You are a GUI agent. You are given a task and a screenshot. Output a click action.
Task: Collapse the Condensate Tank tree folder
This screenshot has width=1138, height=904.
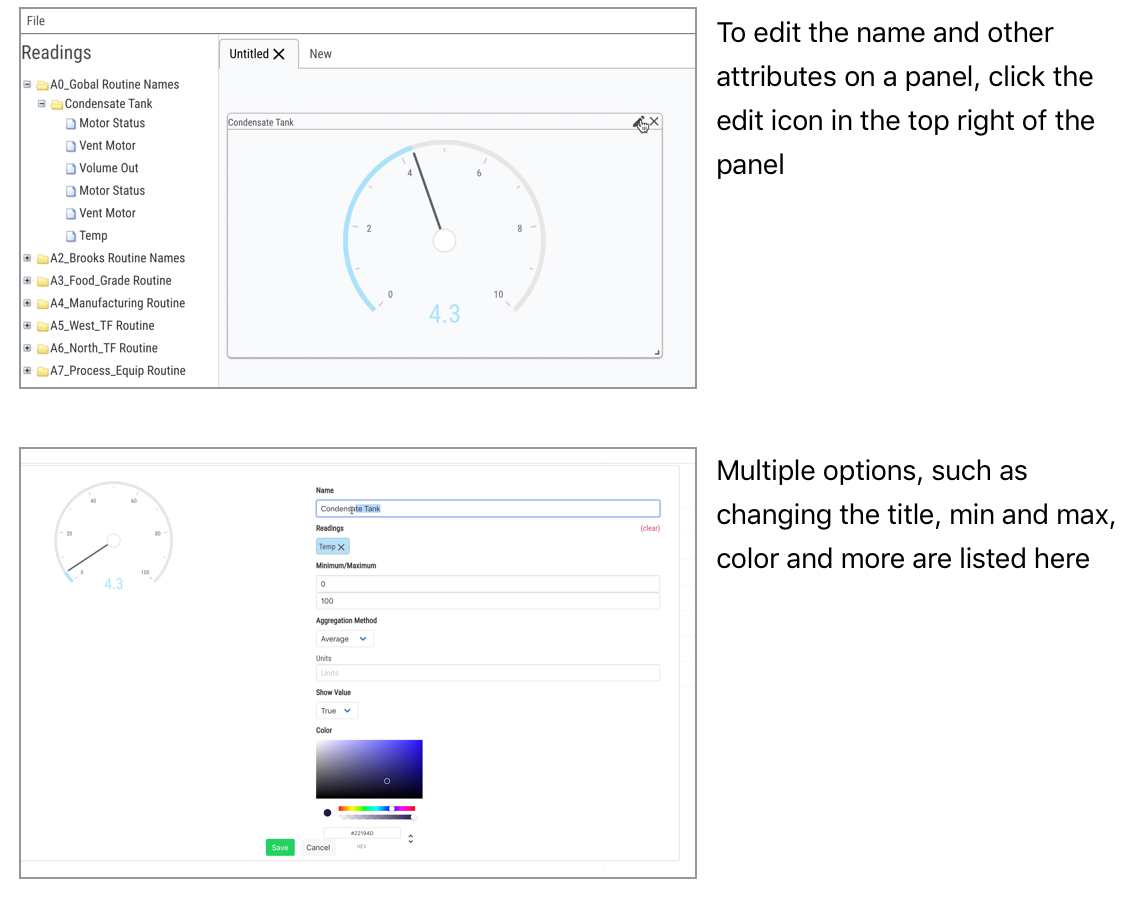(x=42, y=104)
